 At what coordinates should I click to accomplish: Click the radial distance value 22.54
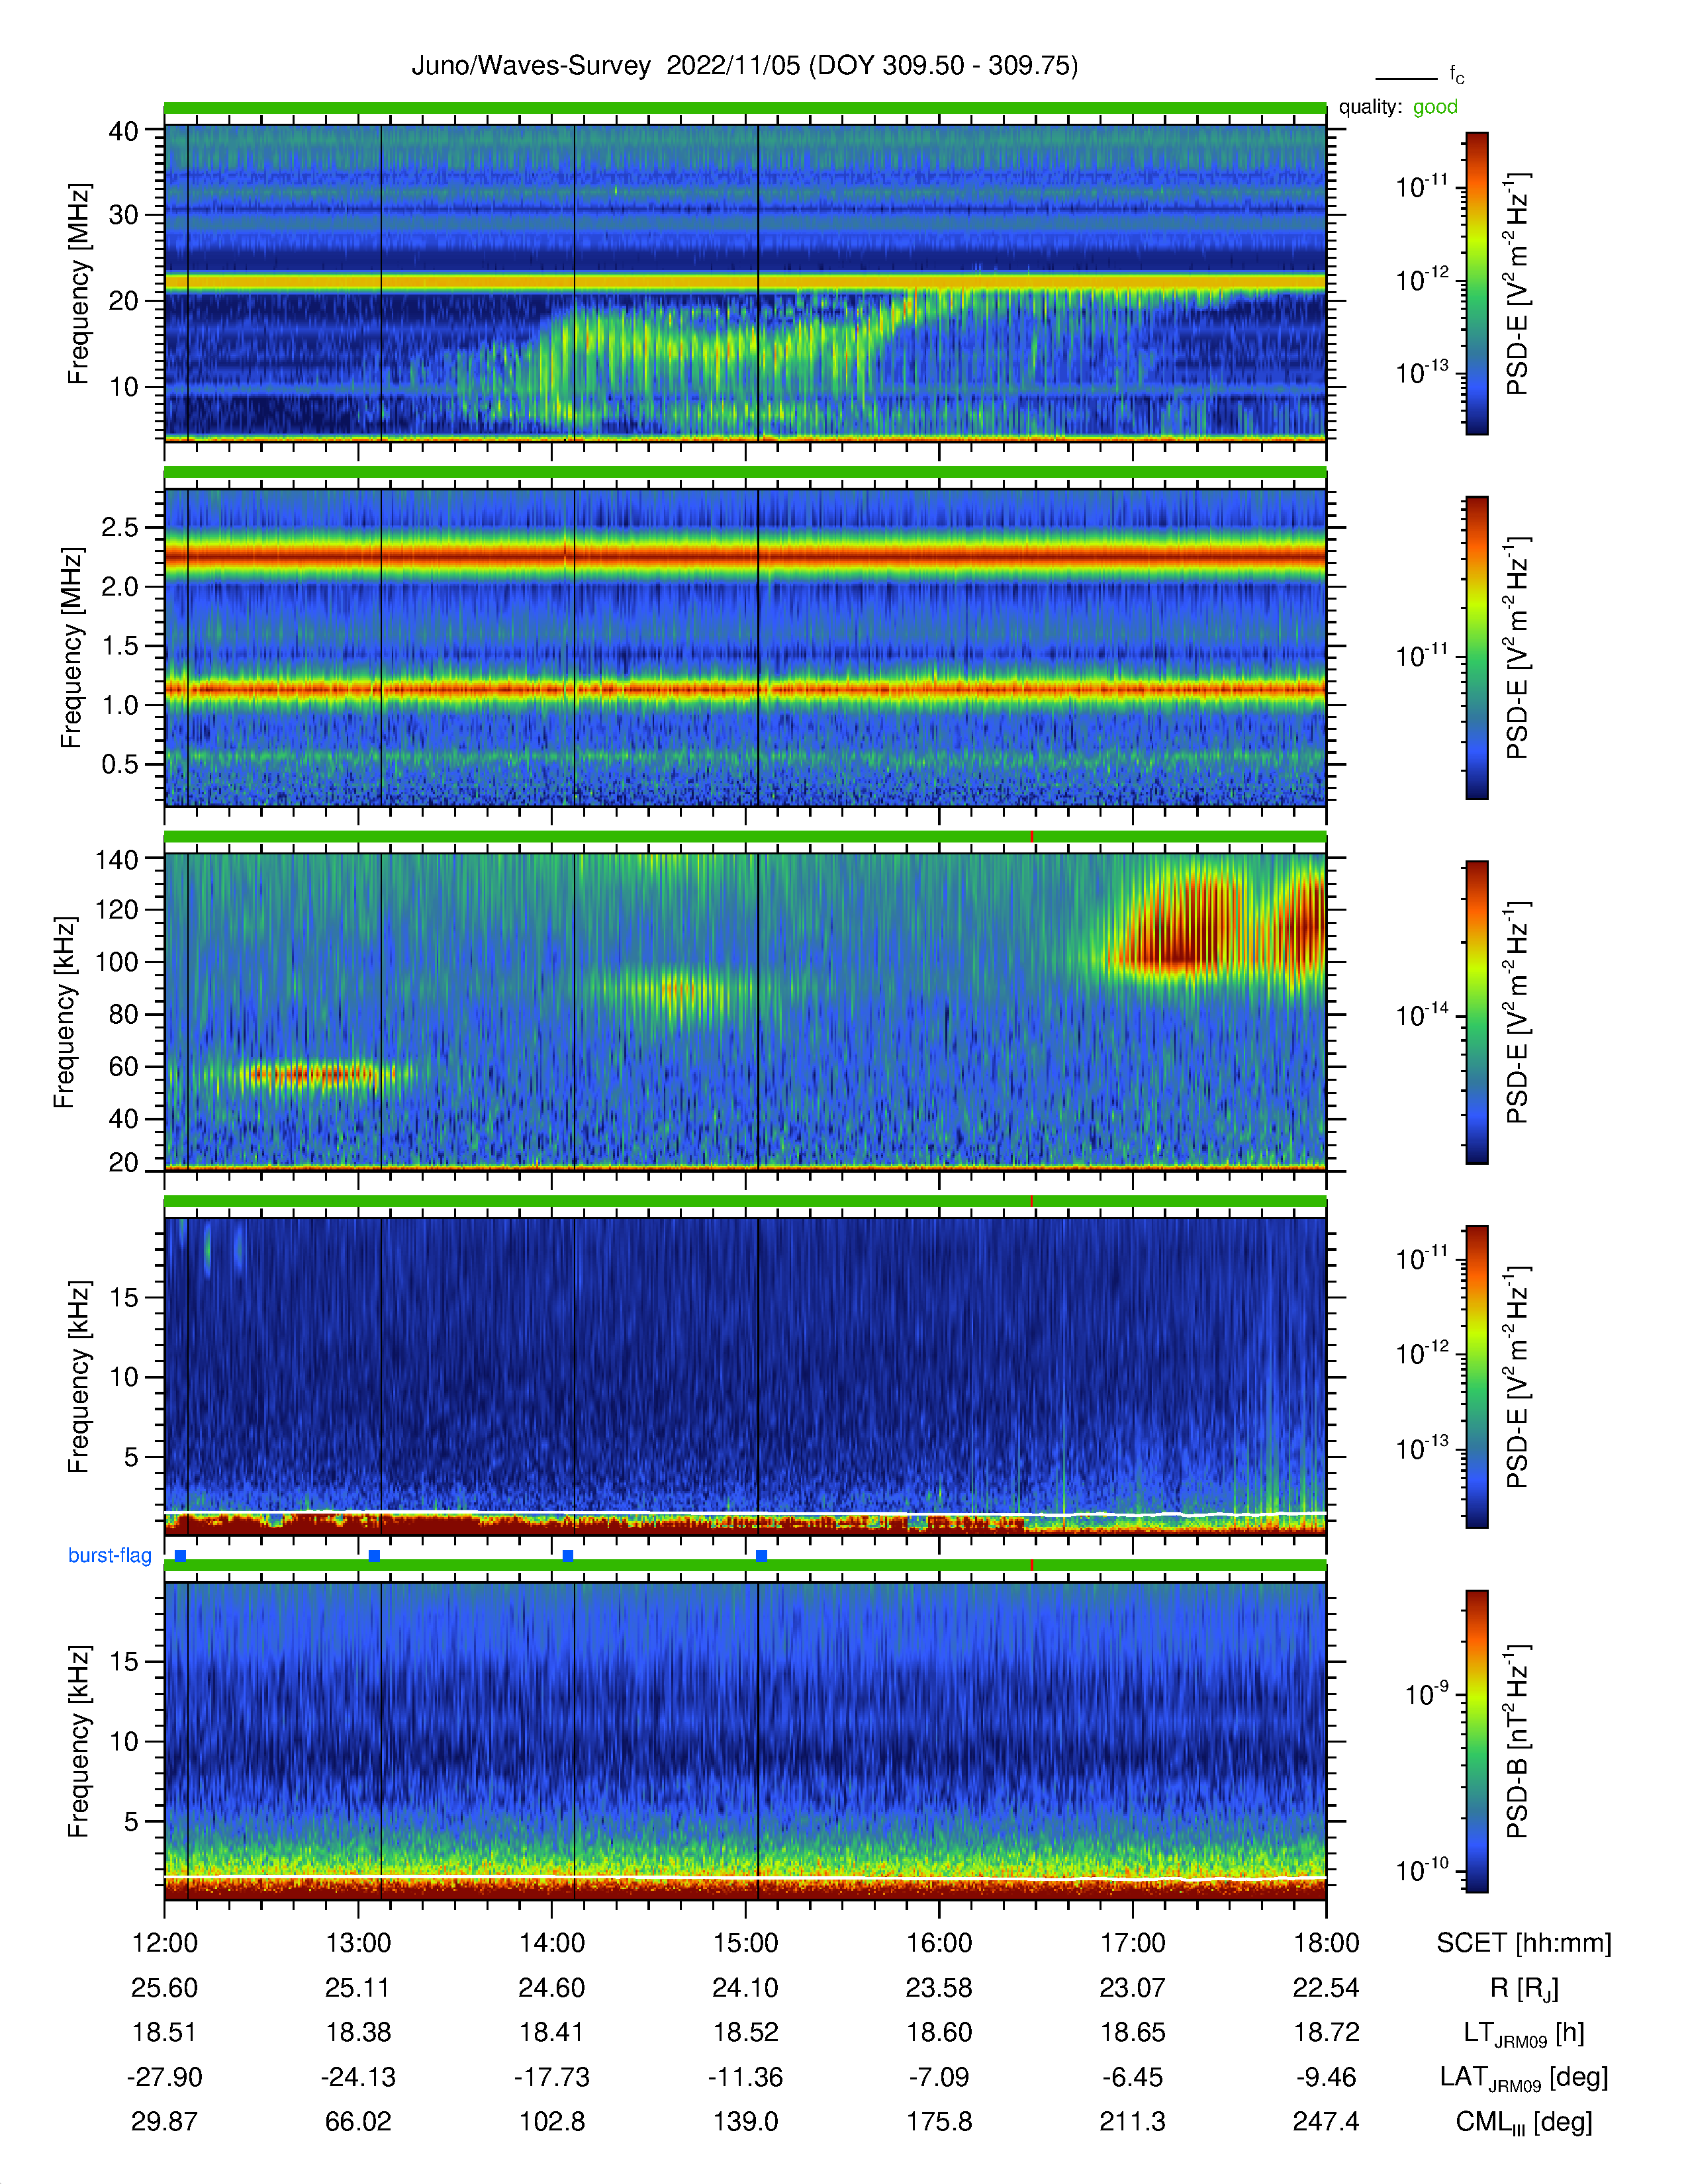pyautogui.click(x=1326, y=1987)
